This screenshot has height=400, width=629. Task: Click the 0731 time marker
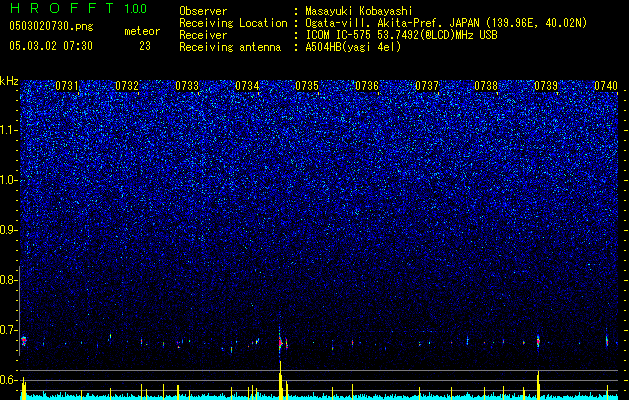pos(67,86)
